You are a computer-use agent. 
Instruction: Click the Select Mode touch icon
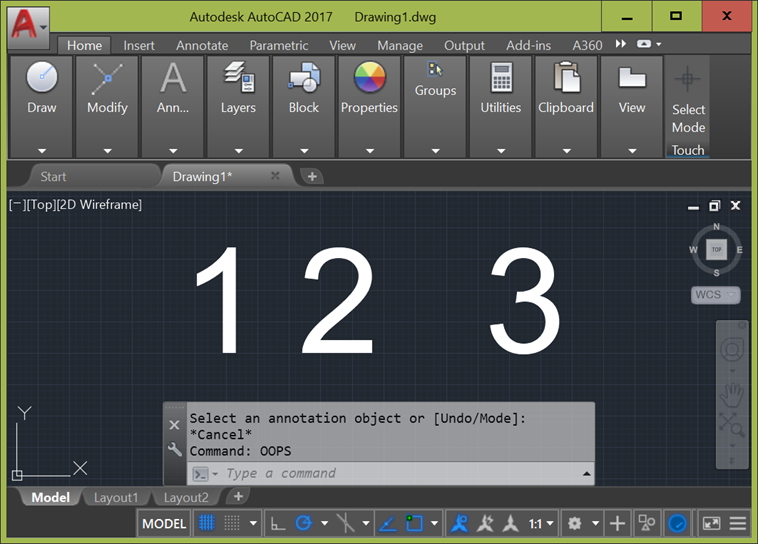(688, 79)
